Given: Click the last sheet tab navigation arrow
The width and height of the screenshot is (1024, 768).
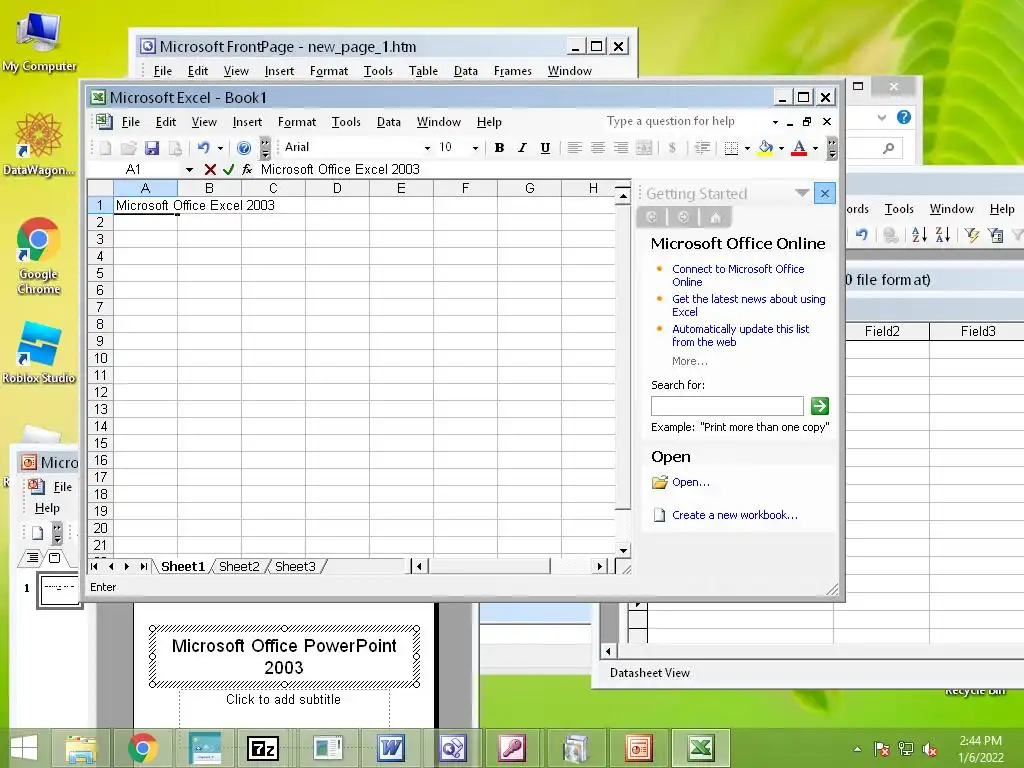Looking at the screenshot, I should click(x=143, y=566).
